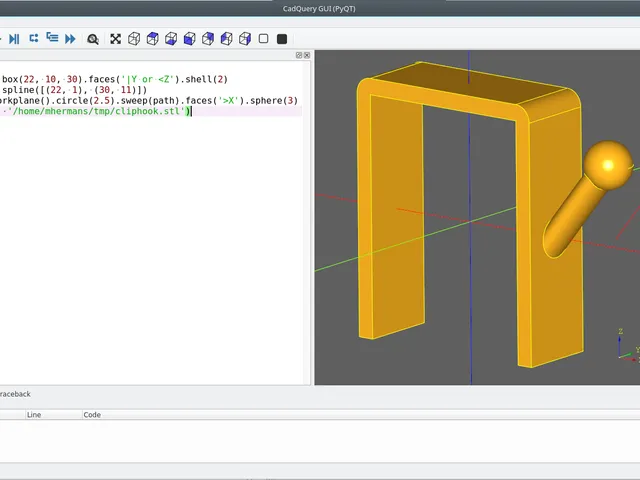Click the debugger Step icon
Viewport: 640px width, 480px height.
[x=33, y=38]
